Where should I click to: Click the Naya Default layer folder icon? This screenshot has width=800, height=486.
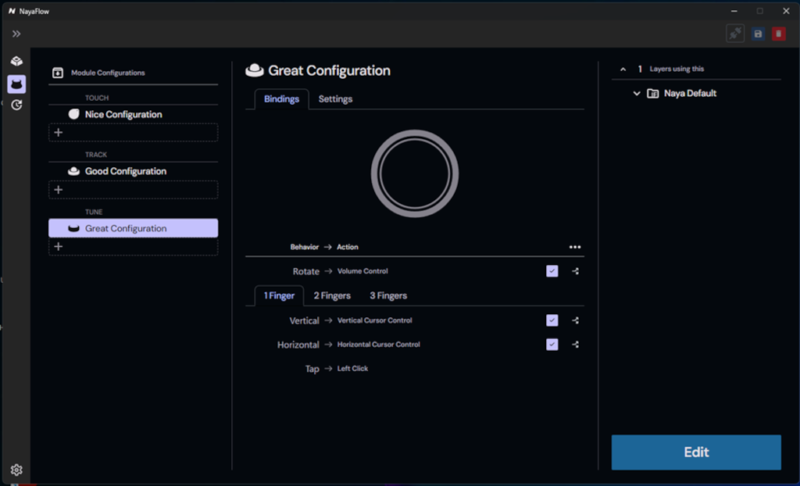coord(653,93)
